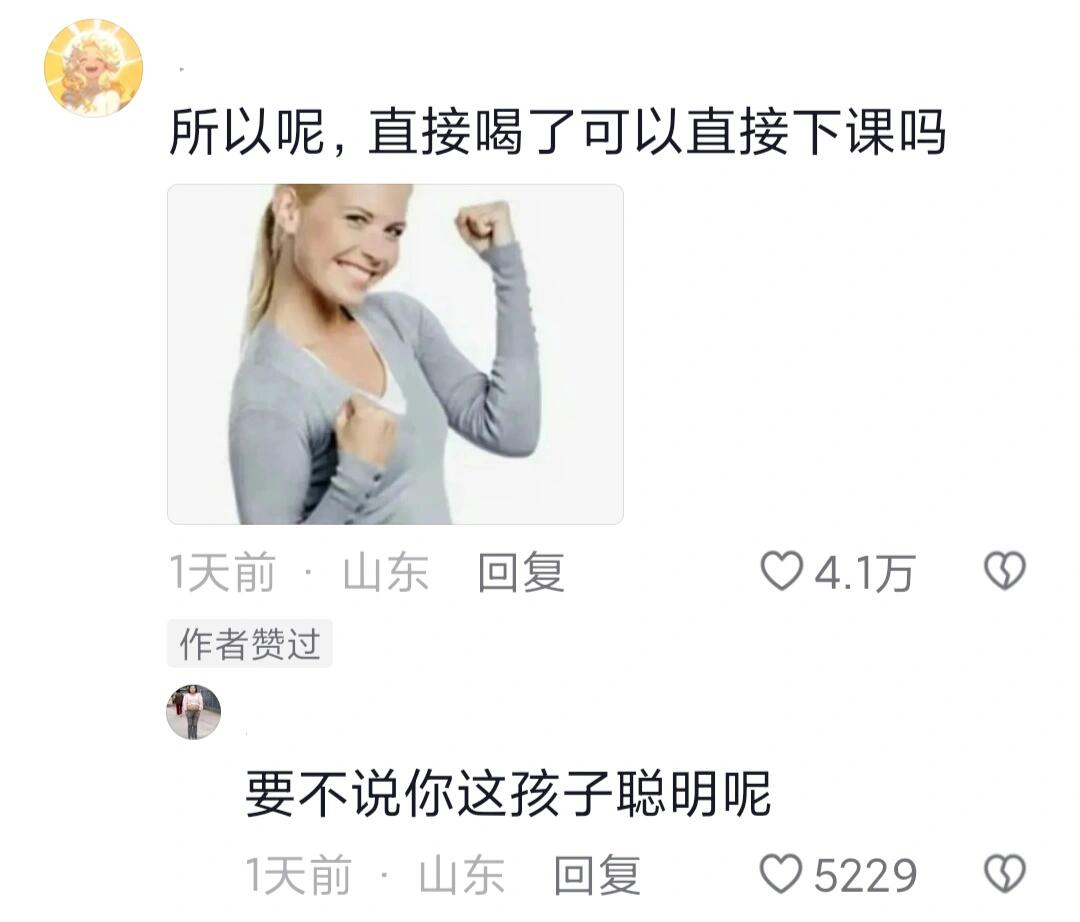Like the reply with 5229 likes
1080x922 pixels.
click(781, 874)
